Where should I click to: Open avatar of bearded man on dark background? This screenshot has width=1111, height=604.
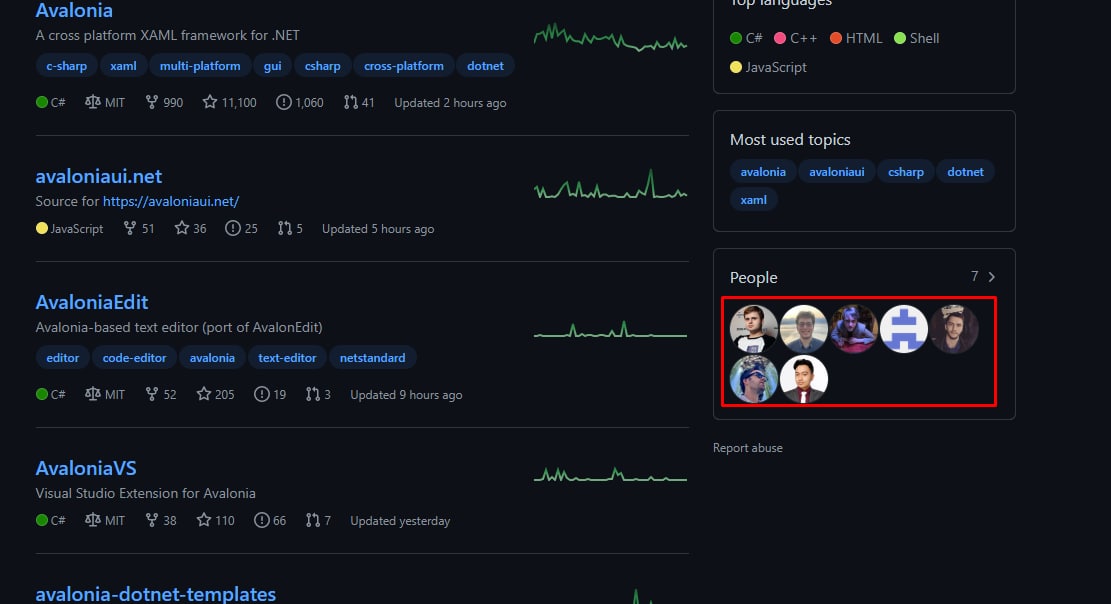coord(954,329)
